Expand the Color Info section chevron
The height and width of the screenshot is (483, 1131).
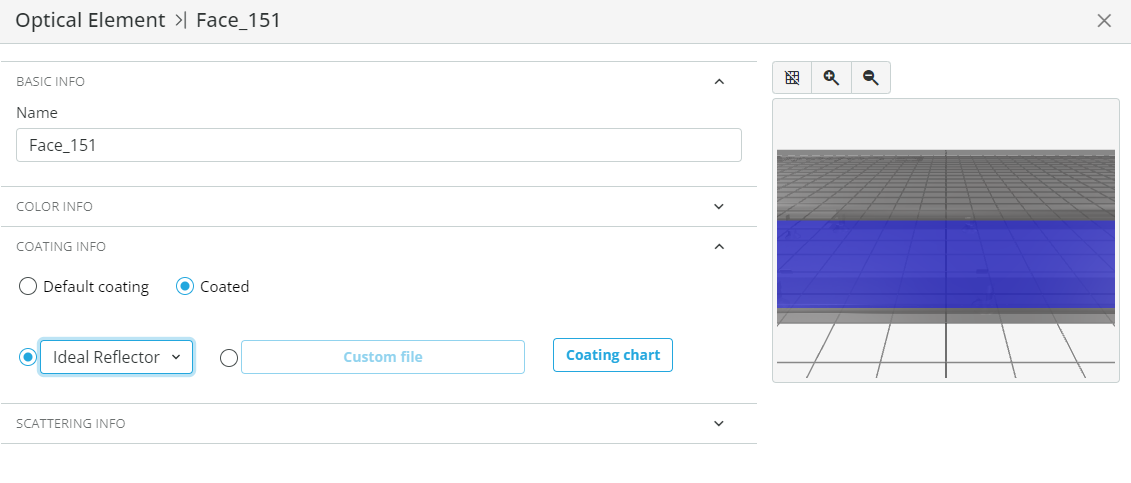718,206
